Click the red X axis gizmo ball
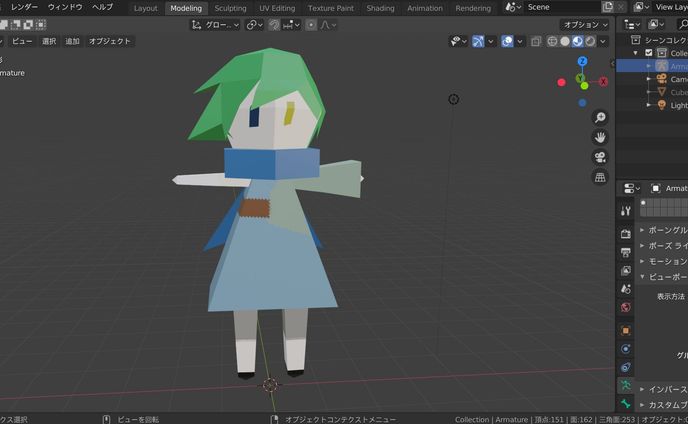Viewport: 688px width, 424px height. coord(561,82)
